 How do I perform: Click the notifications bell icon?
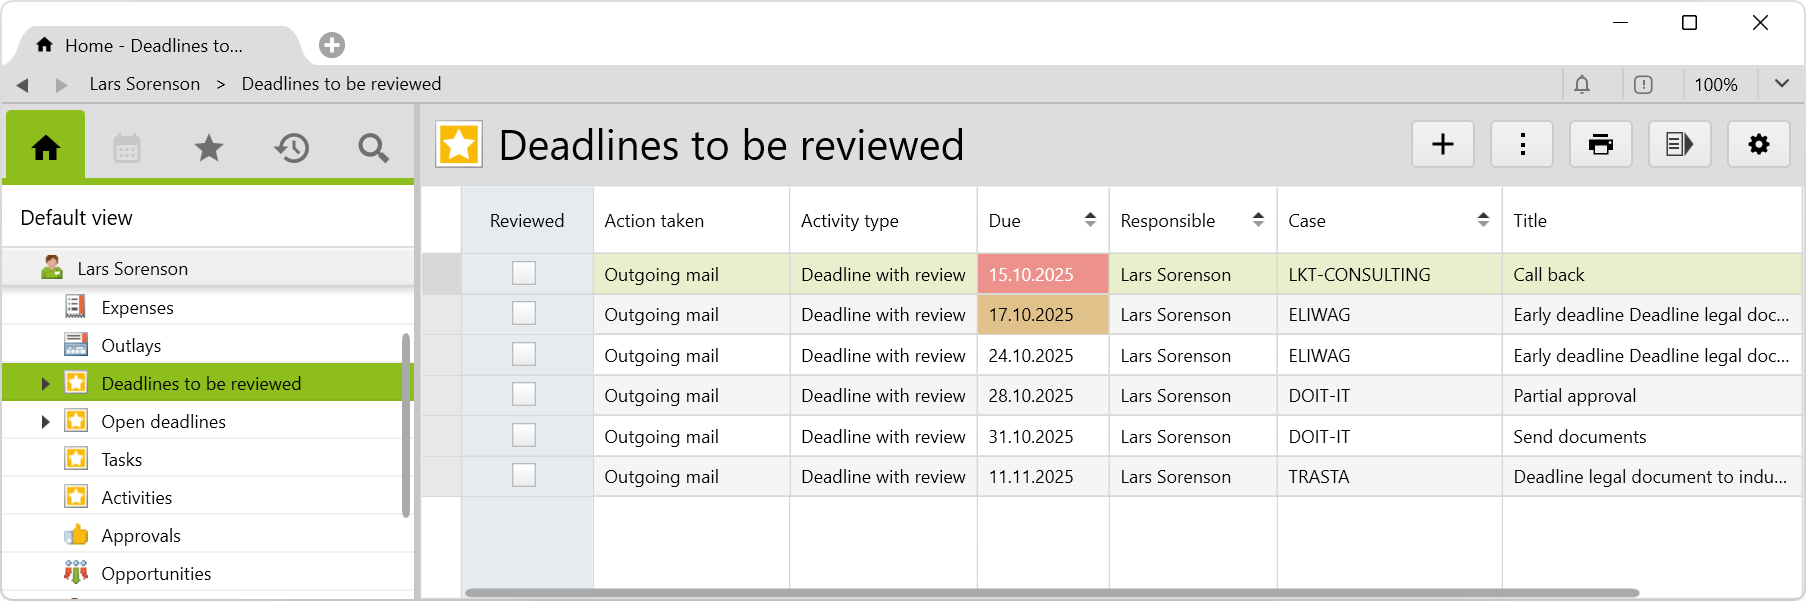tap(1582, 85)
